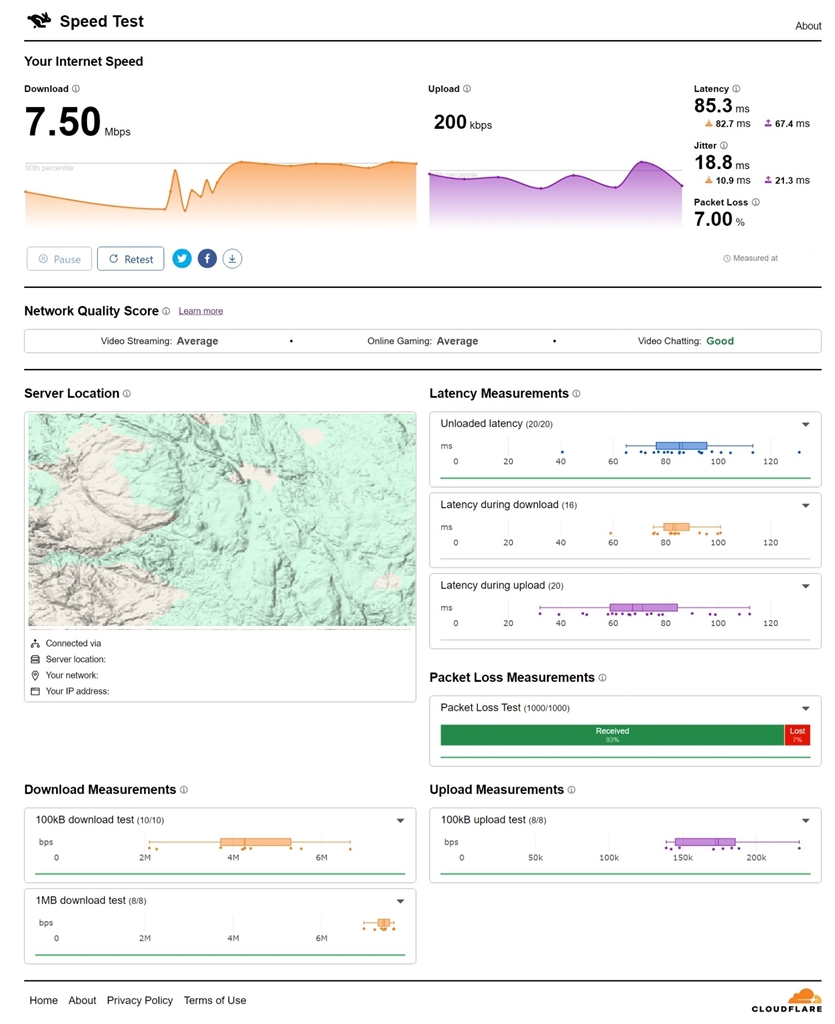Open the Privacy Policy footer link
Screen dimensions: 835x1024
pos(140,1000)
